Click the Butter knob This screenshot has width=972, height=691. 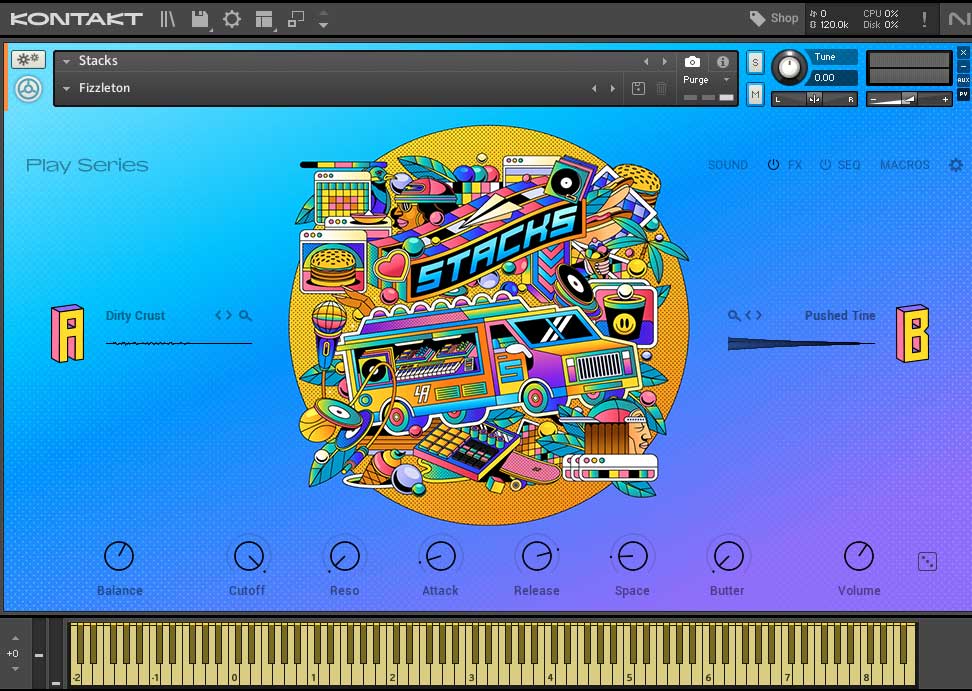tap(728, 556)
